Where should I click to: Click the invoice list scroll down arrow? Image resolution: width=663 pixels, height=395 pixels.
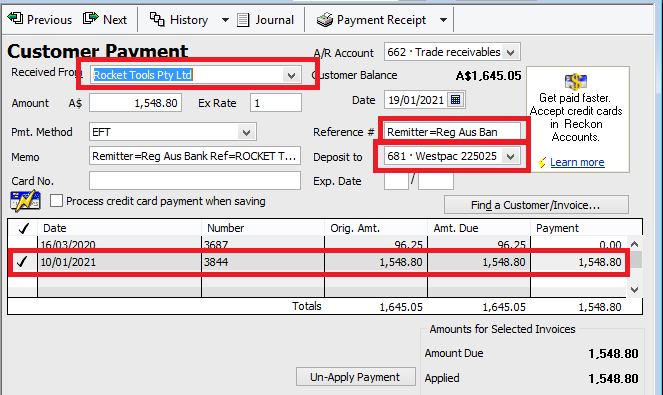(x=634, y=290)
